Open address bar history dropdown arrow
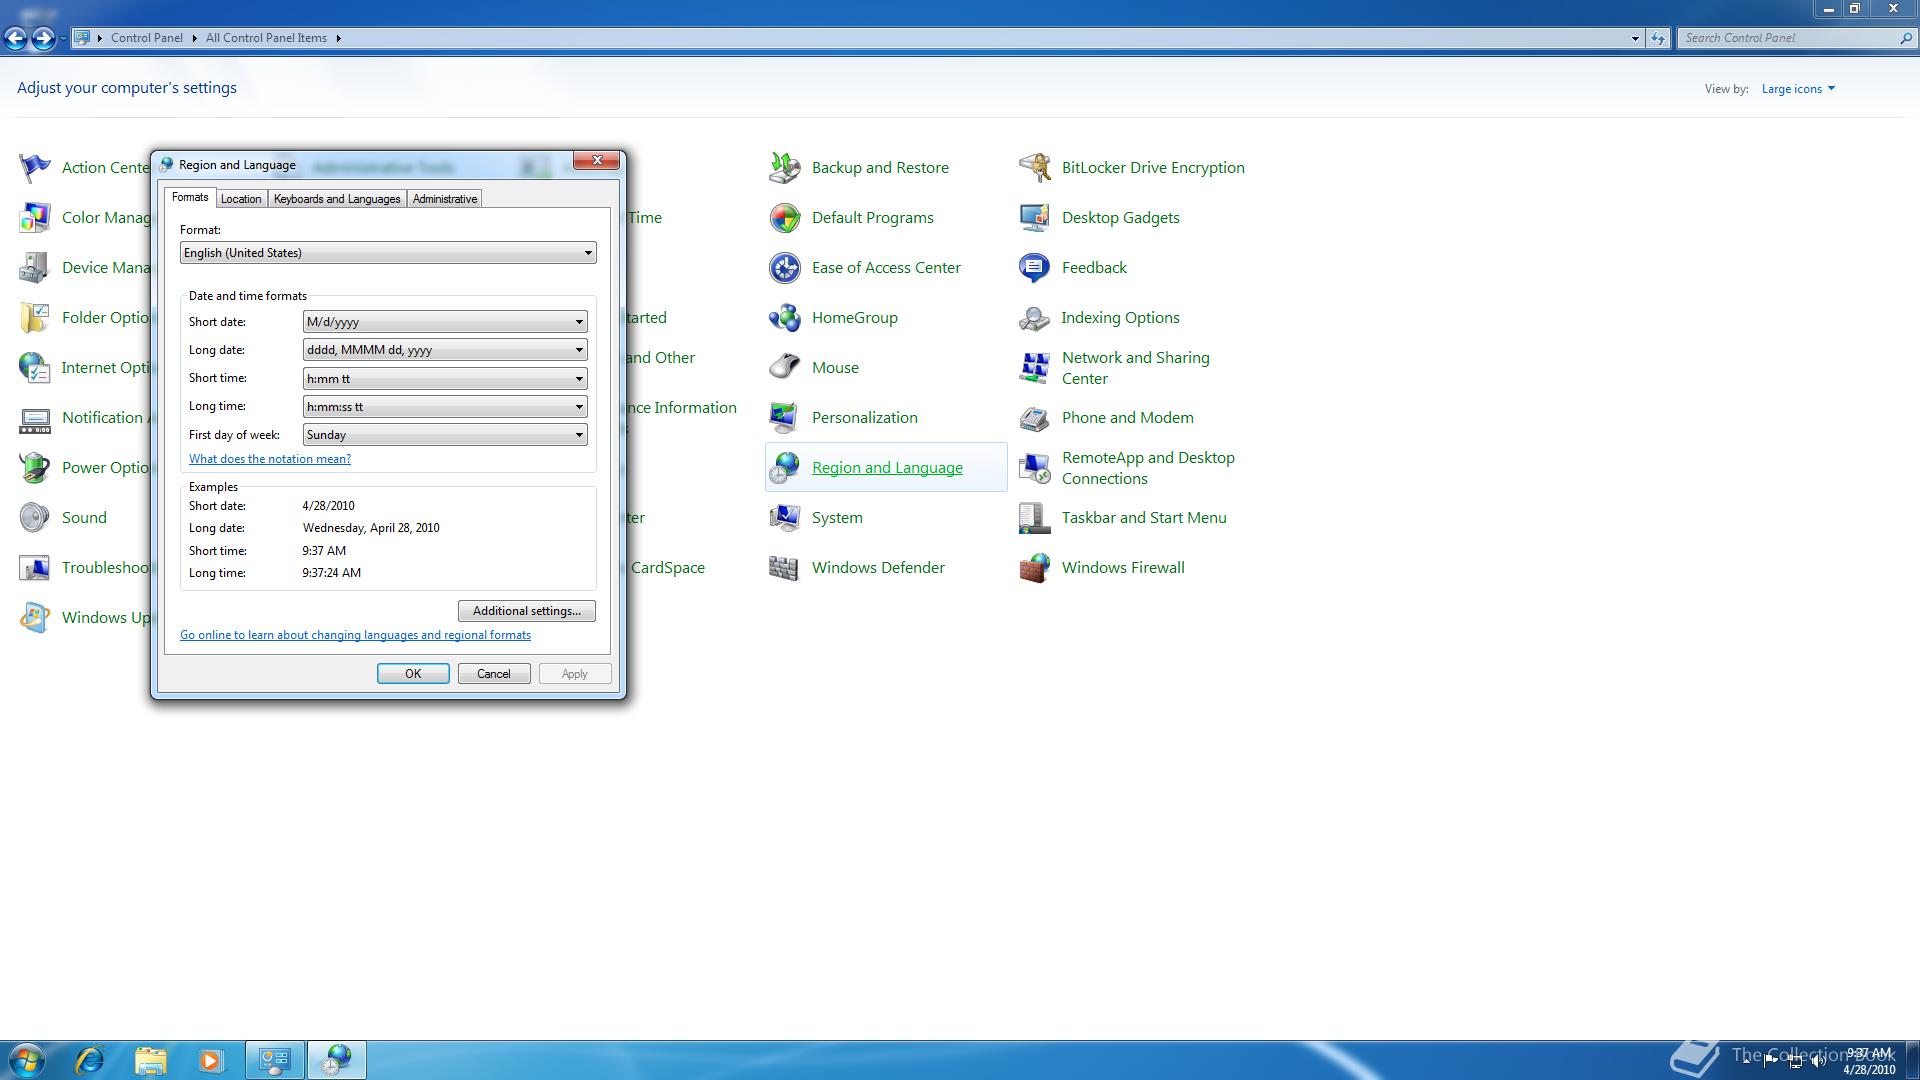 (1635, 38)
